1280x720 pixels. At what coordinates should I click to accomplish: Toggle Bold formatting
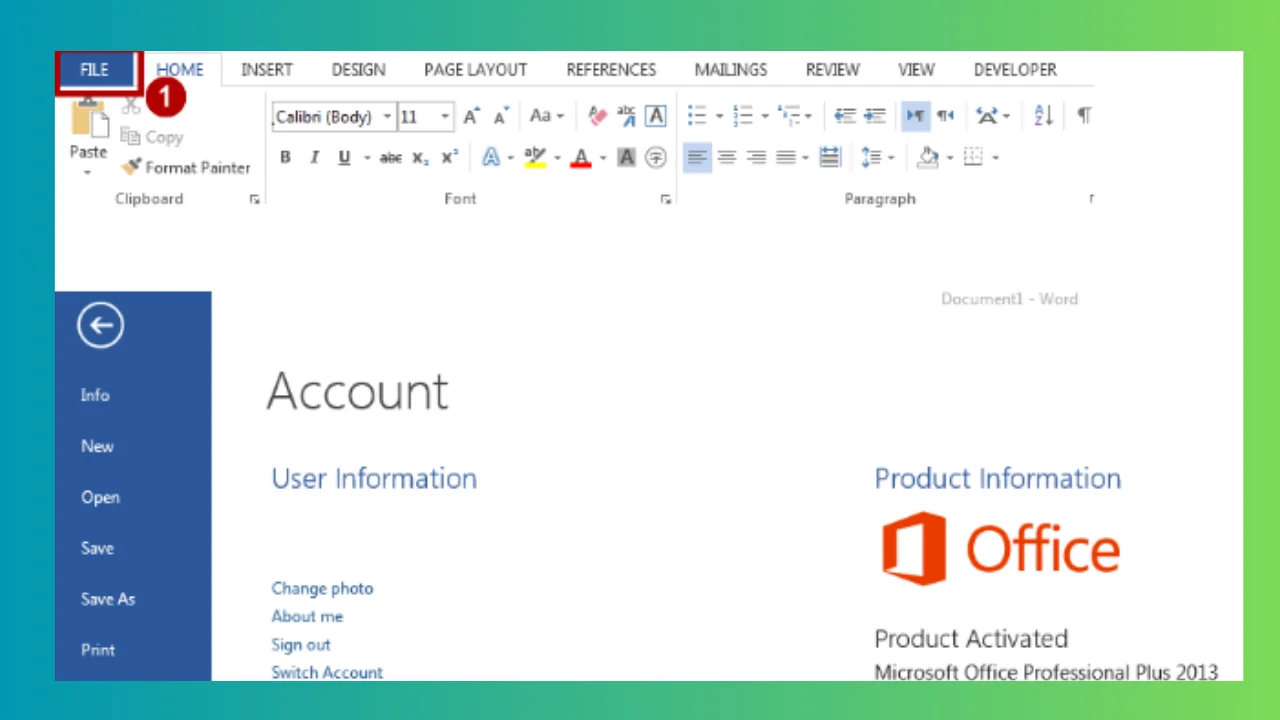point(285,157)
